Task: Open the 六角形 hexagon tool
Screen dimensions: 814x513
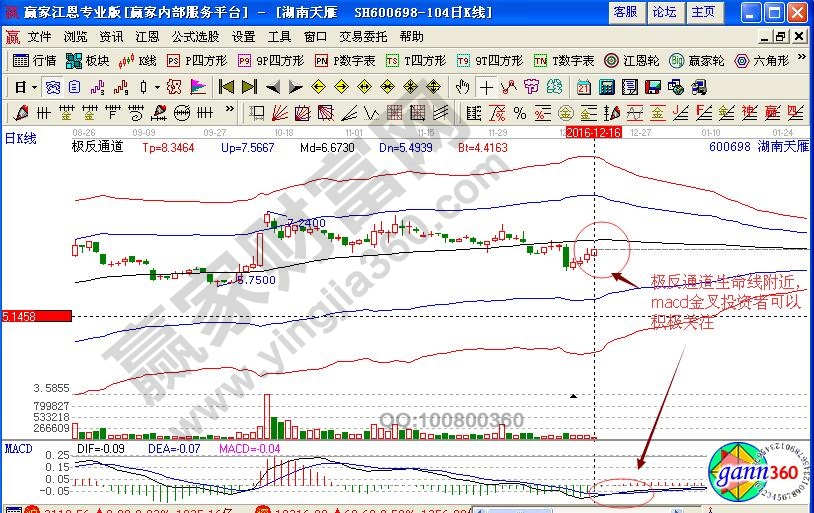Action: [766, 60]
